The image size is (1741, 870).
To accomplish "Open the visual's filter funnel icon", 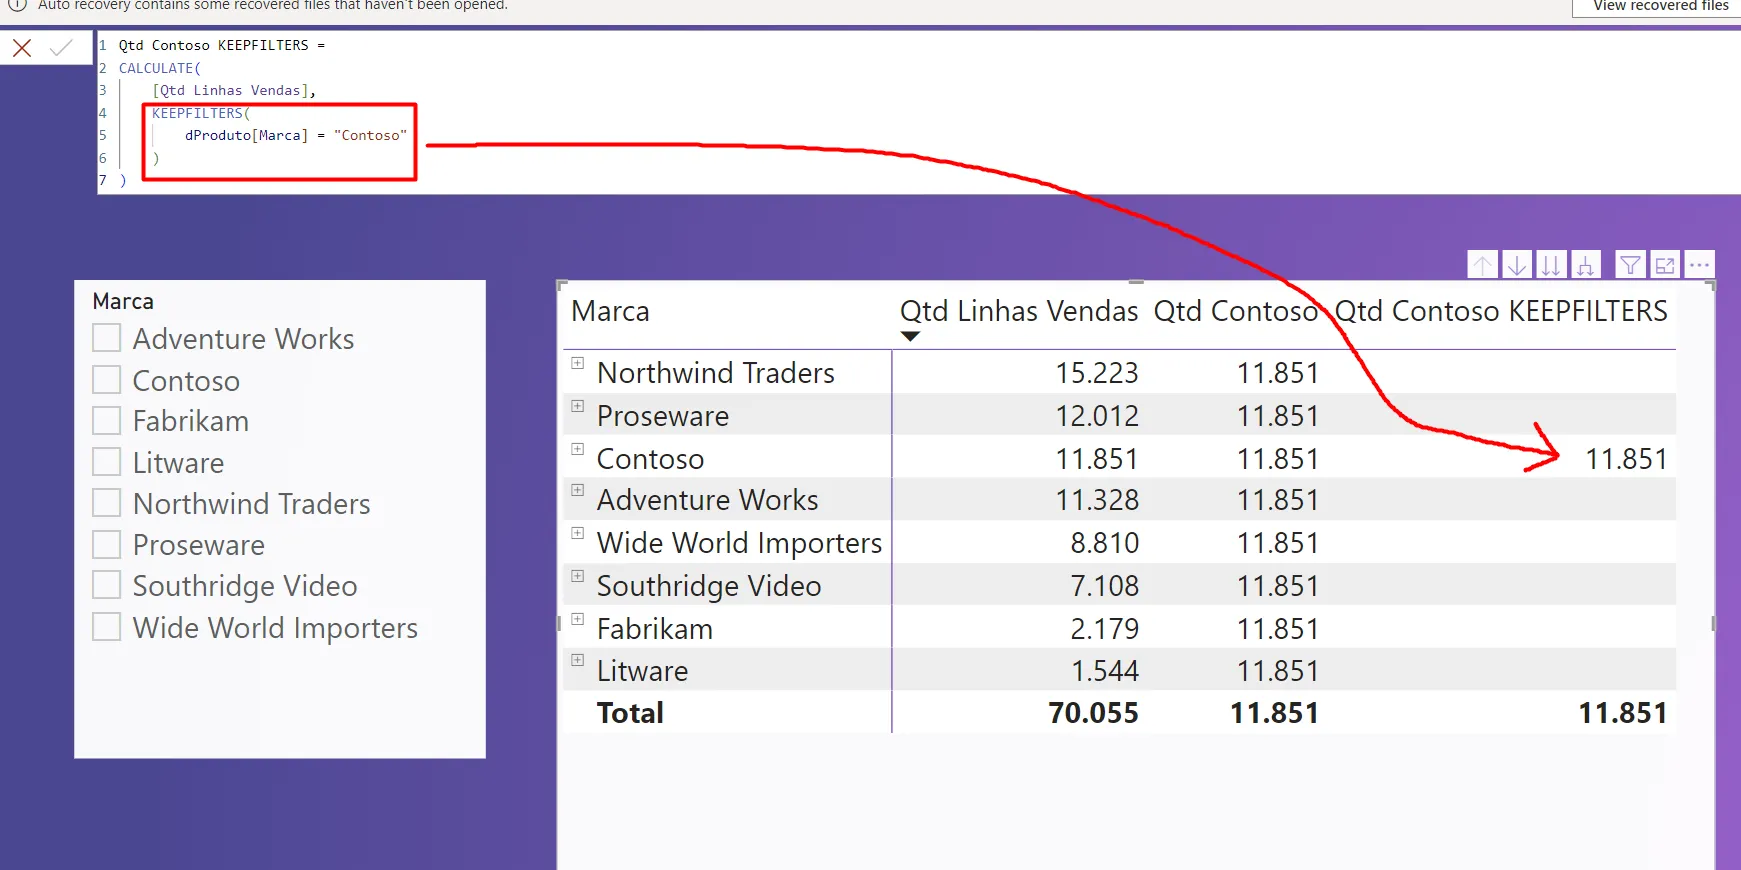I will 1630,265.
